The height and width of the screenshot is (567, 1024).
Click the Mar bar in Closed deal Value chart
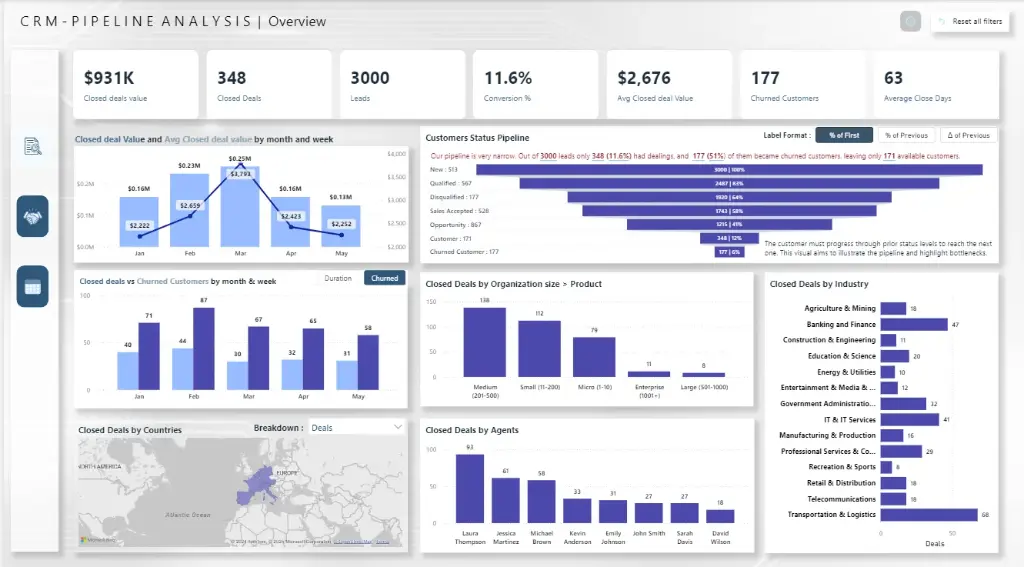coord(240,206)
